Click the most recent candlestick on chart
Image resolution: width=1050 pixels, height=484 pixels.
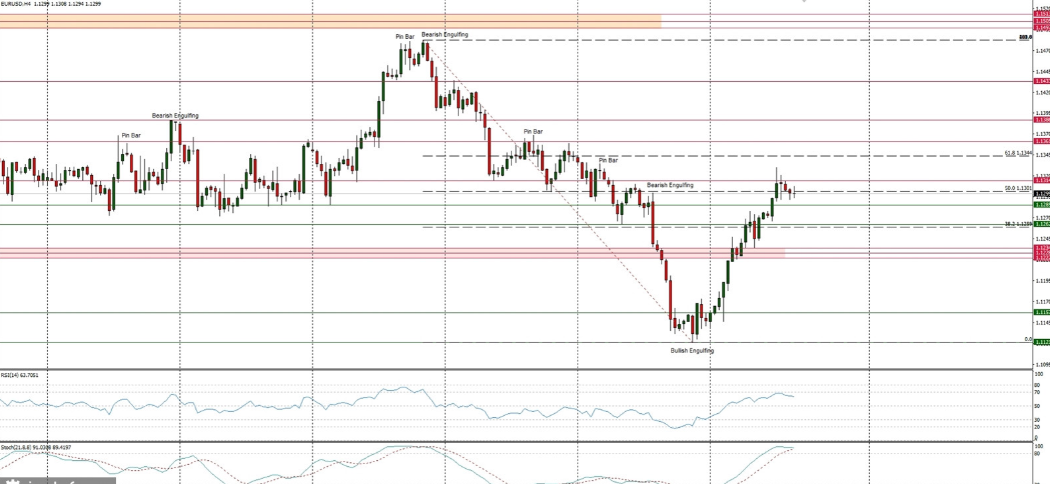point(793,191)
